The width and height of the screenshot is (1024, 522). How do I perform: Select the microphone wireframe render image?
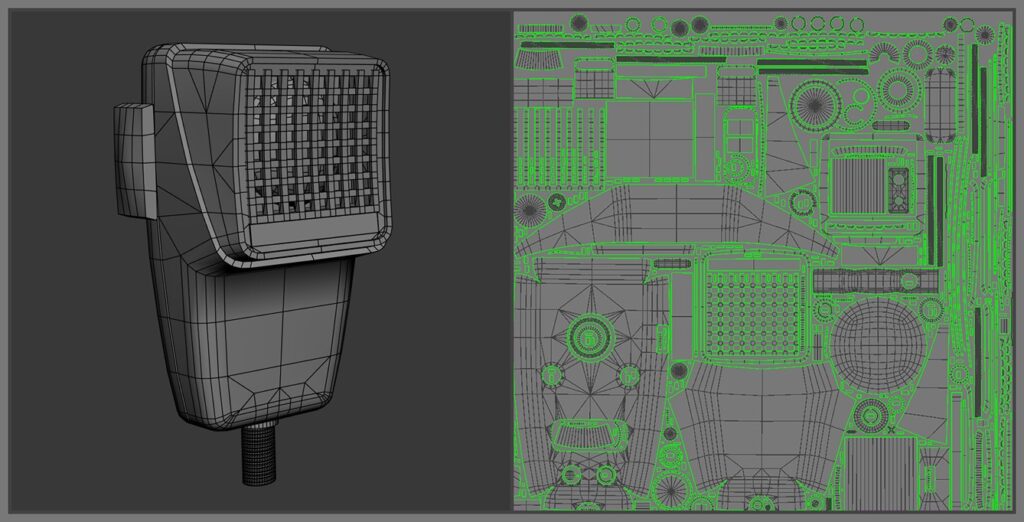click(260, 260)
